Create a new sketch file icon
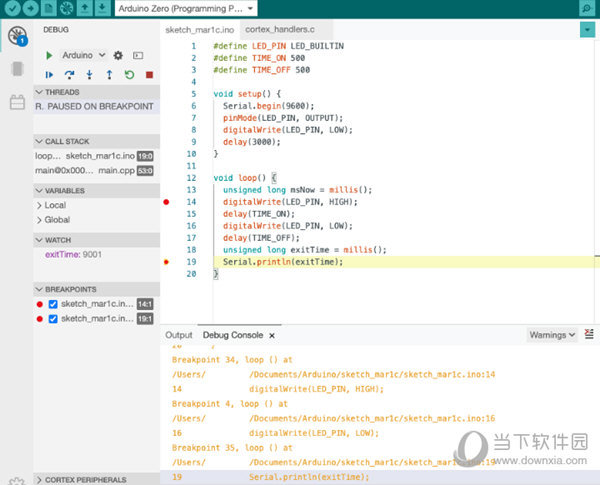 tap(49, 8)
